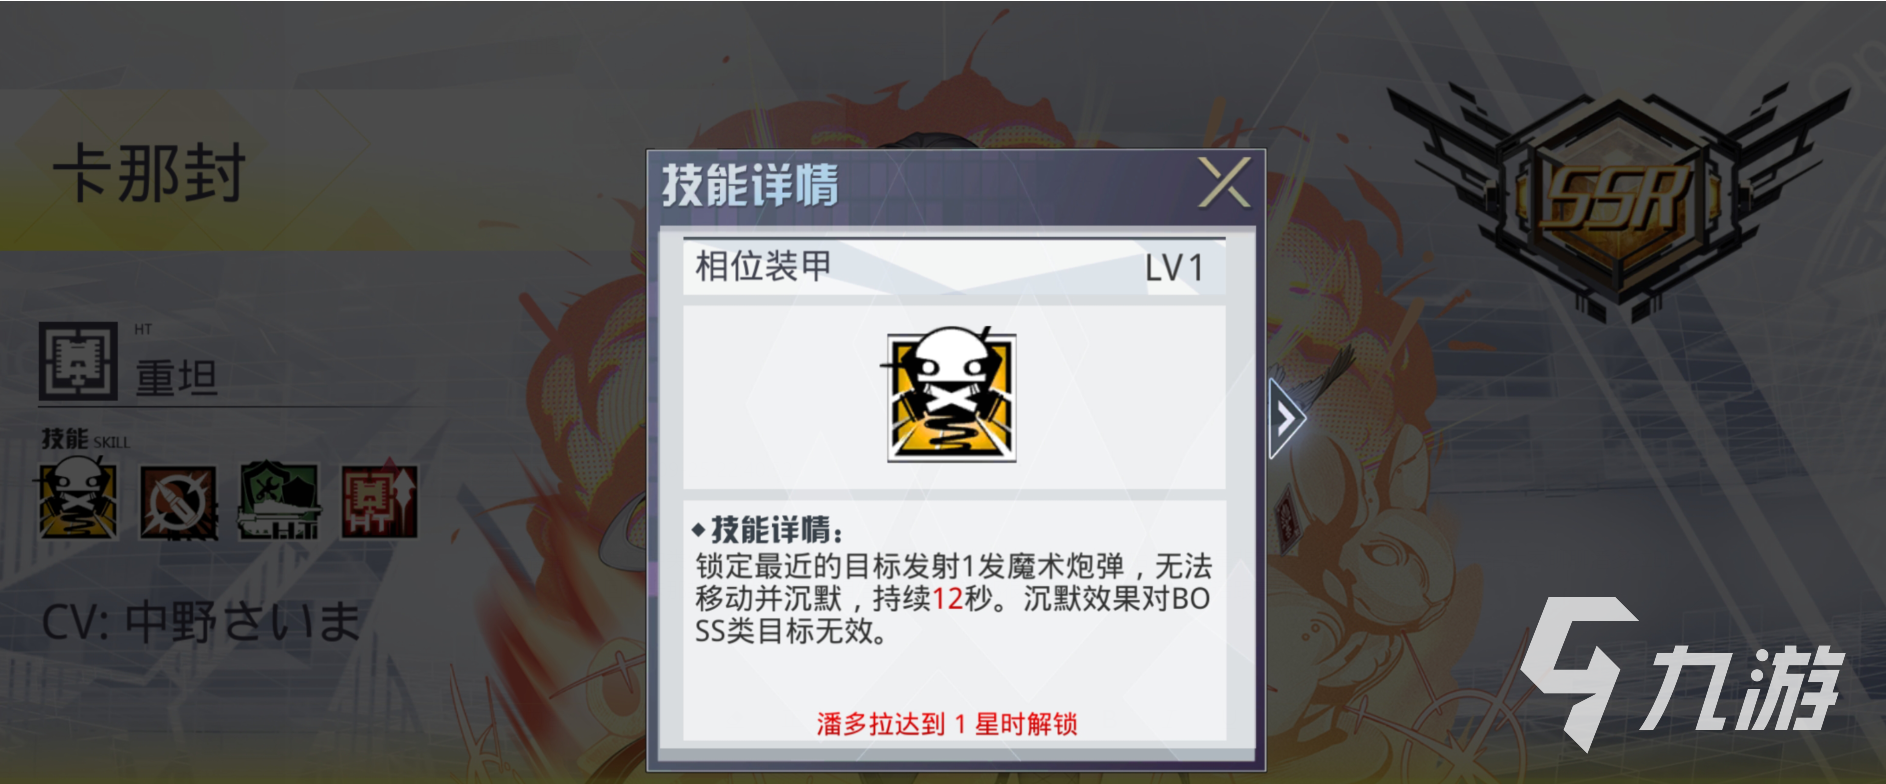This screenshot has width=1886, height=784.
Task: Close the 技能详情 skill details popup
Action: tap(1225, 182)
